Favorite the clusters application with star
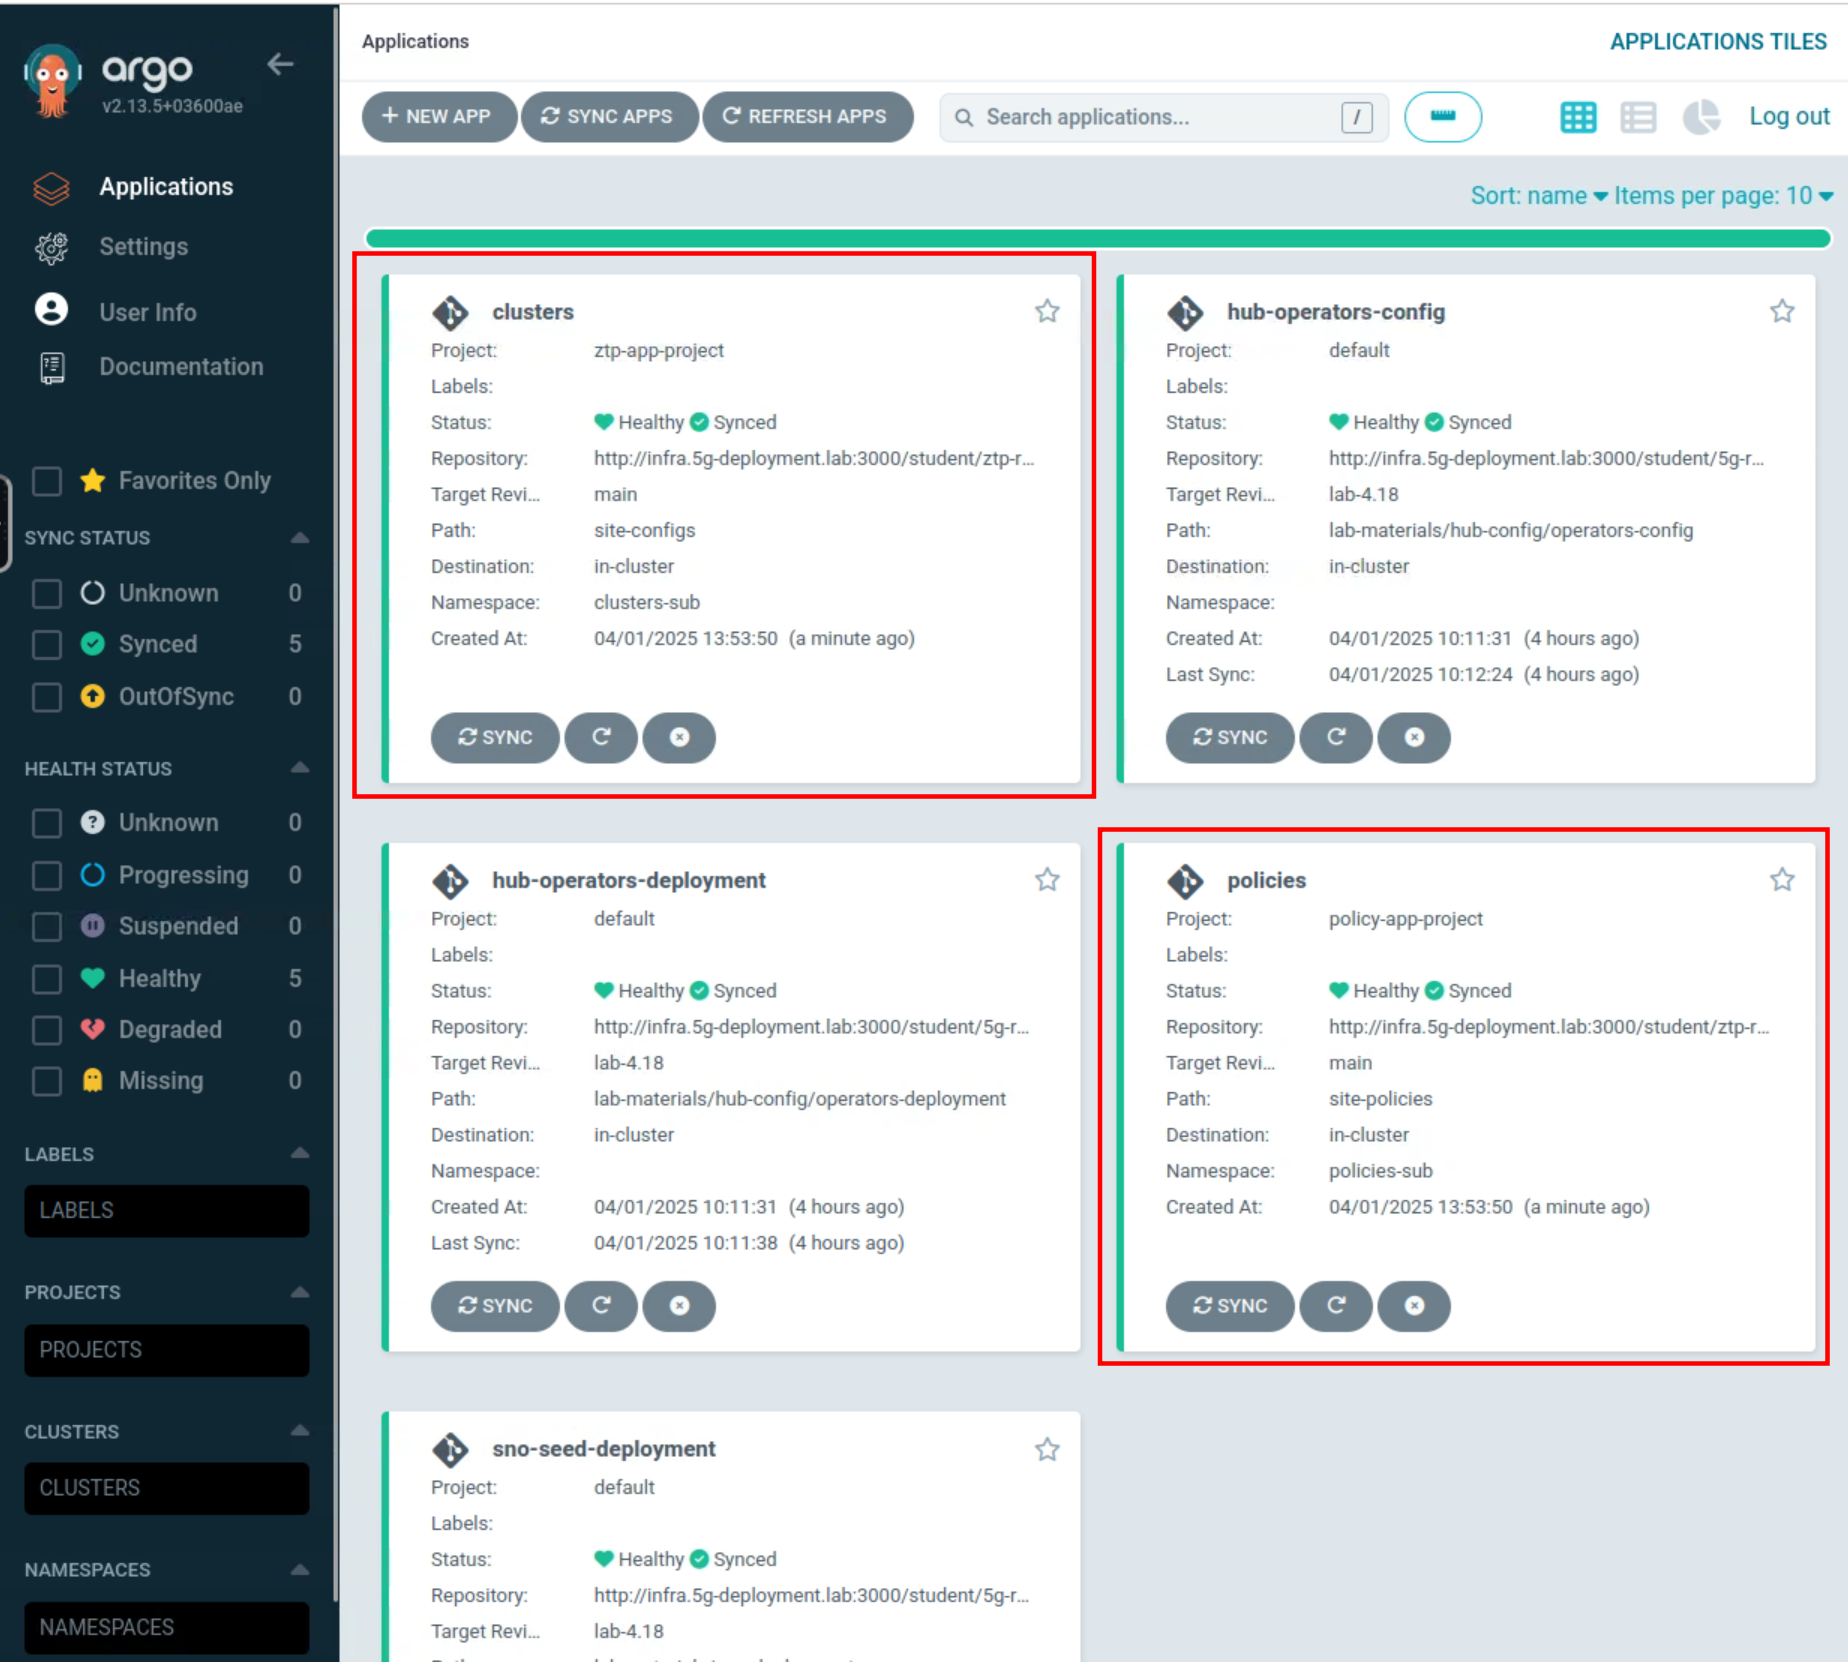1848x1662 pixels. [x=1046, y=311]
